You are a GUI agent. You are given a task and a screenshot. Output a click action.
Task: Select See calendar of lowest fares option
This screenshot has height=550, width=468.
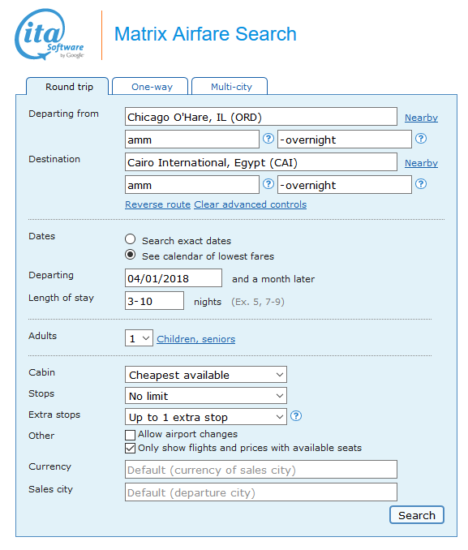point(130,255)
